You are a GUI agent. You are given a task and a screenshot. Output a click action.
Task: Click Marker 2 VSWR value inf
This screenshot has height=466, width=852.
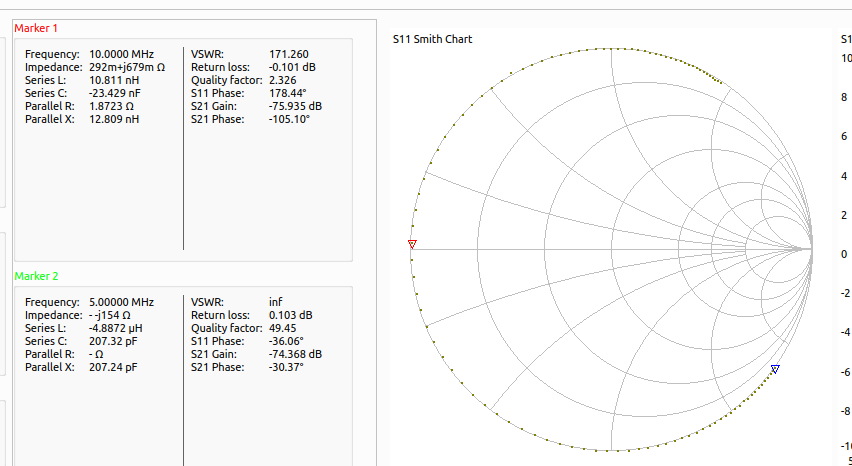276,302
